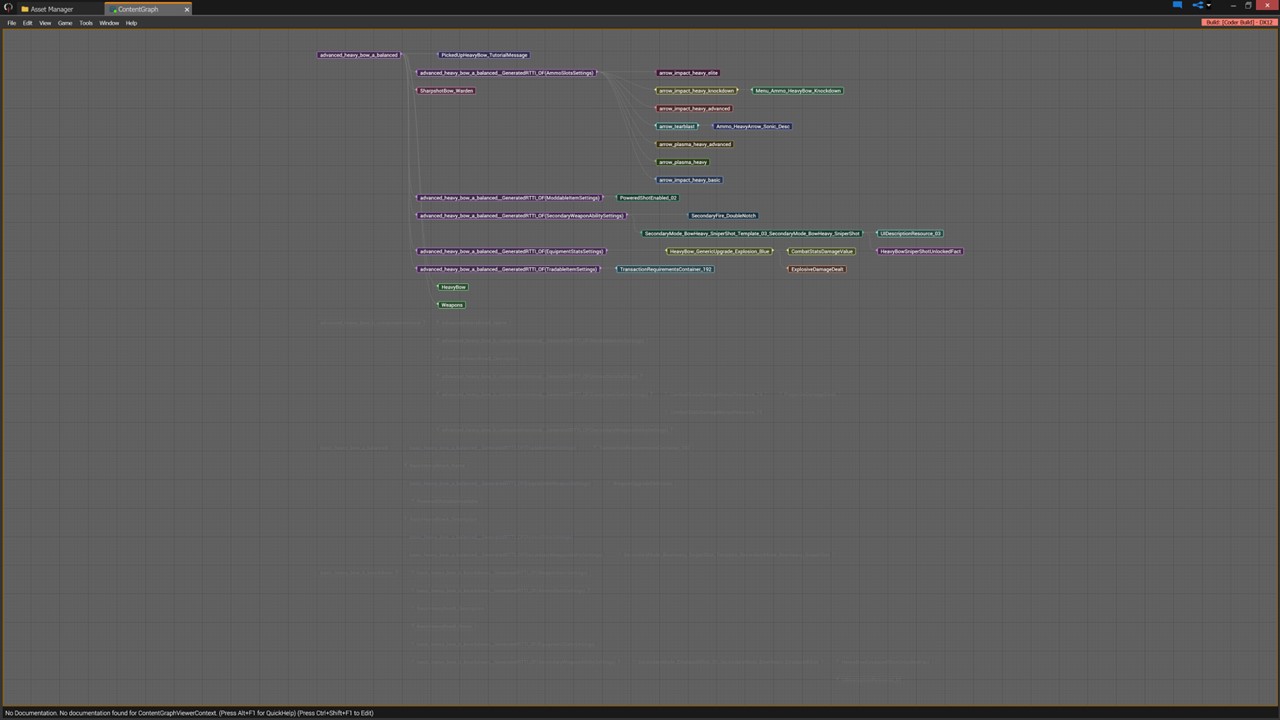Image resolution: width=1280 pixels, height=720 pixels.
Task: Restore down the editor window
Action: [x=1248, y=5]
